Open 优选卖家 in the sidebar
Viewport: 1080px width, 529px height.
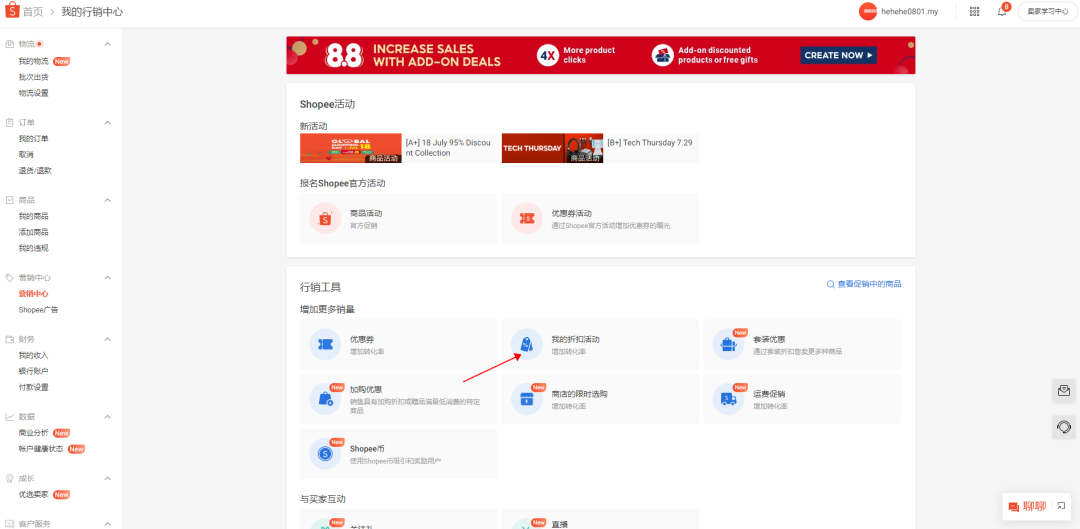(x=34, y=495)
